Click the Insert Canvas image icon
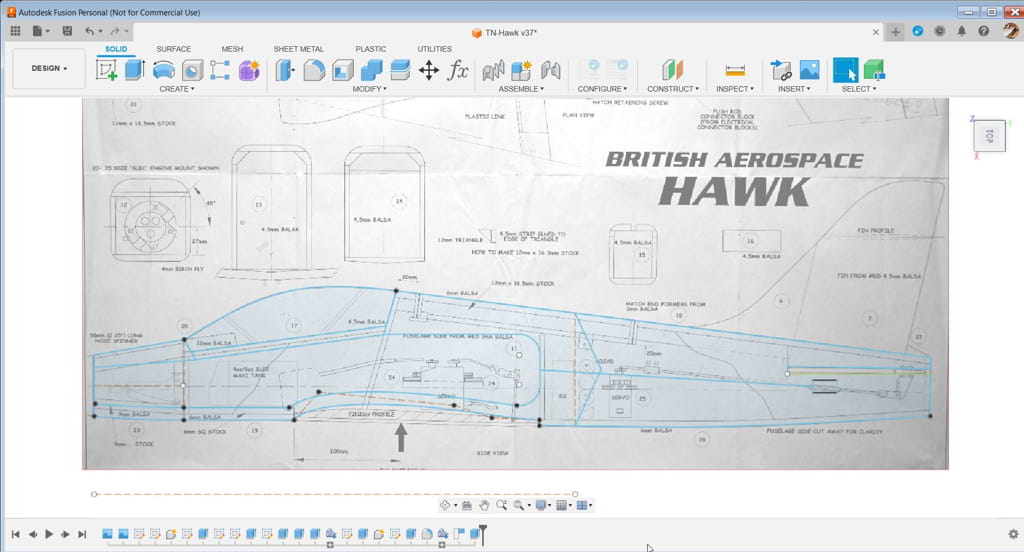Viewport: 1024px width, 552px height. [x=809, y=70]
